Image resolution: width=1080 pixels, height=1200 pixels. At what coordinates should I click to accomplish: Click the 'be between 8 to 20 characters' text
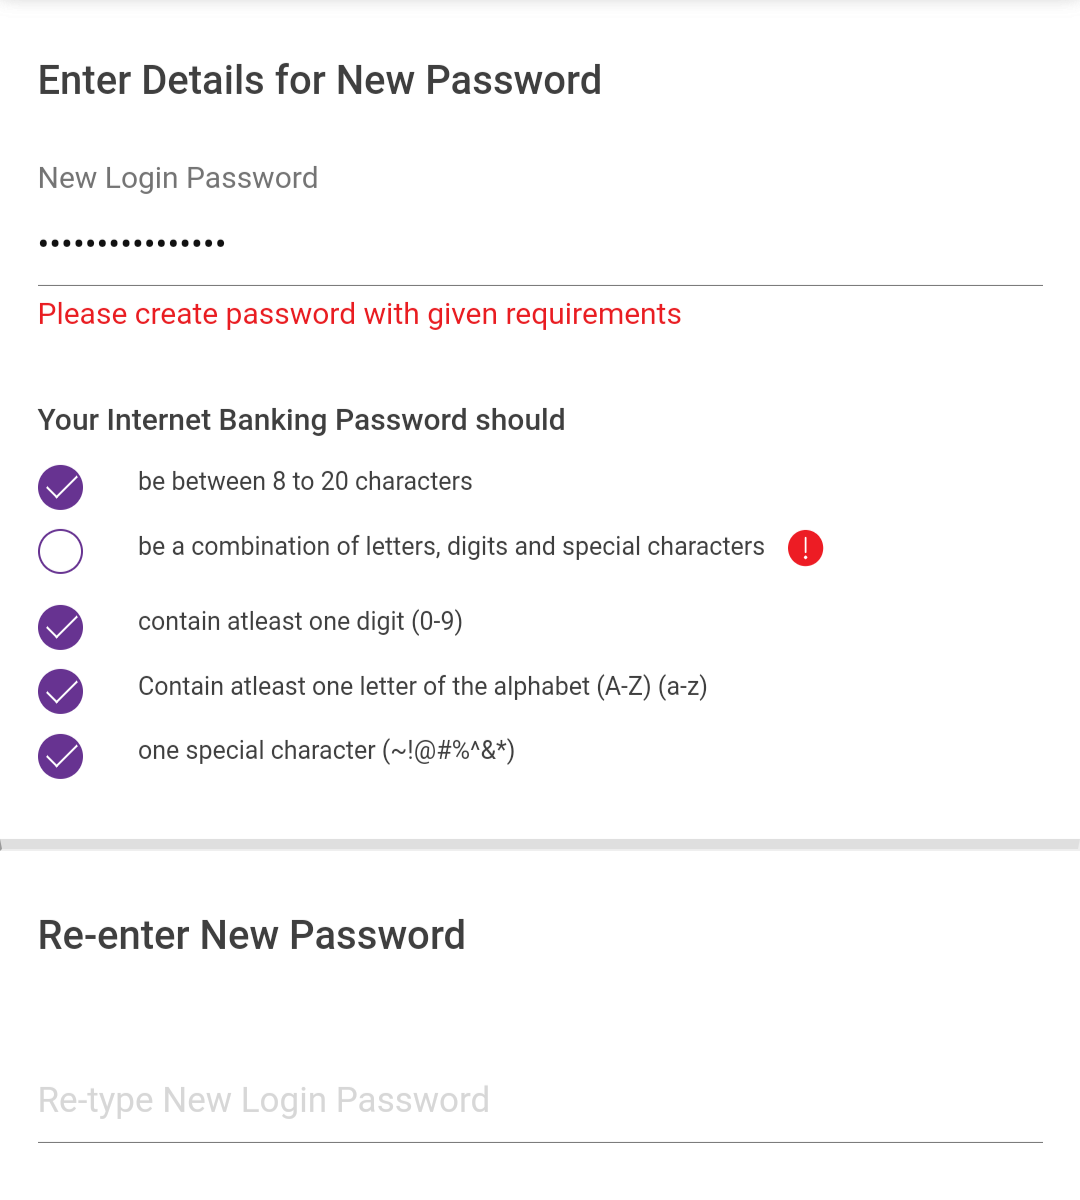click(x=305, y=482)
